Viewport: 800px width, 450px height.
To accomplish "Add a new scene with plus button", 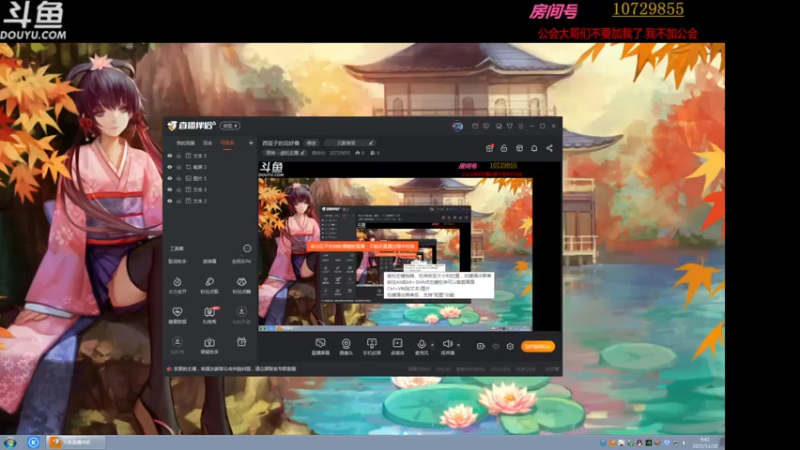I will coord(251,143).
